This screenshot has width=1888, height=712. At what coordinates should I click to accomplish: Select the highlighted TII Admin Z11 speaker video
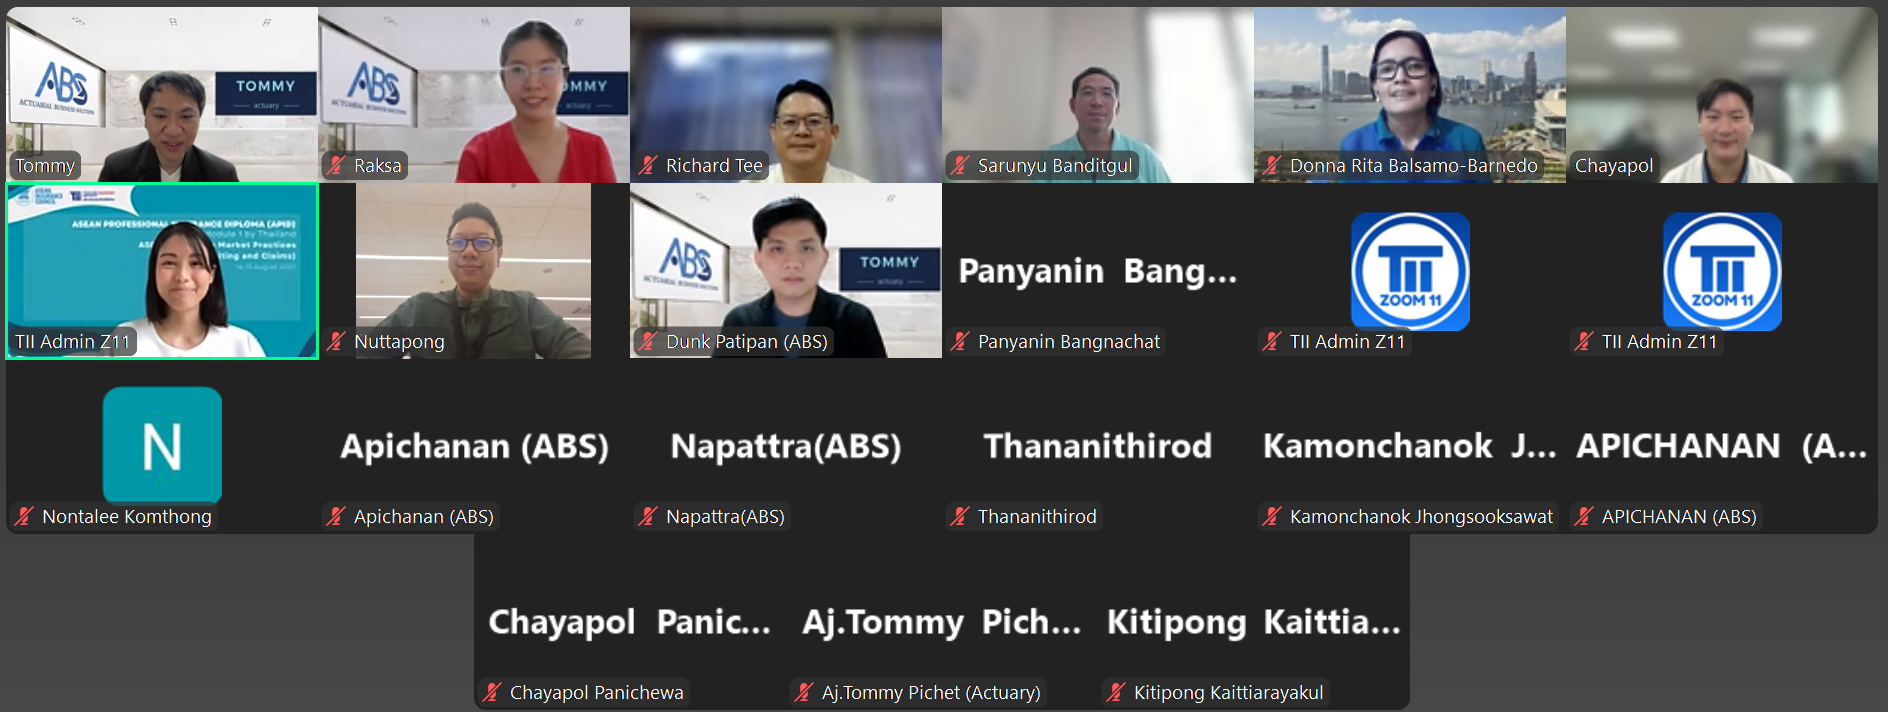click(x=162, y=271)
